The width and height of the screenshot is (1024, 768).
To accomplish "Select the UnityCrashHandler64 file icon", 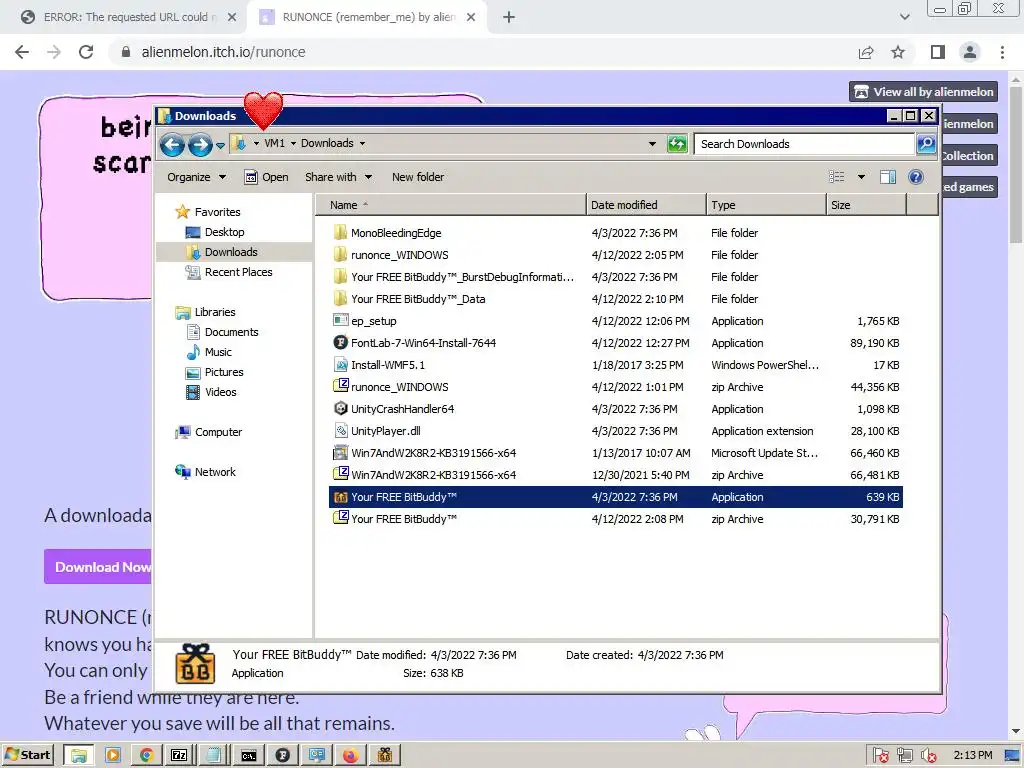I will pos(340,408).
